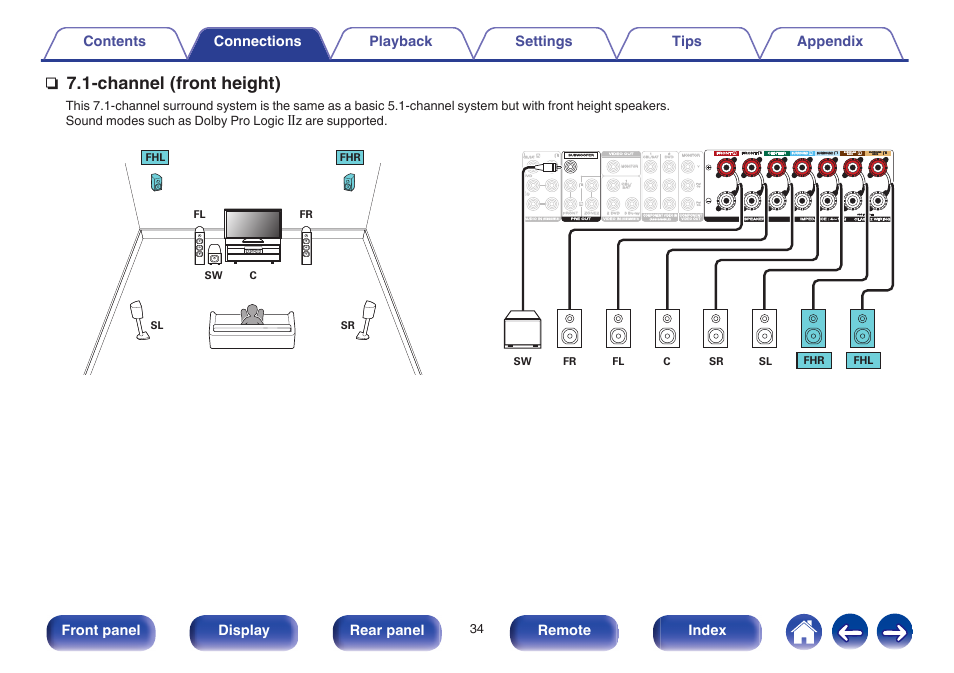Viewport: 954px width, 673px height.
Task: Click the SW label in room diagram
Action: pyautogui.click(x=214, y=276)
